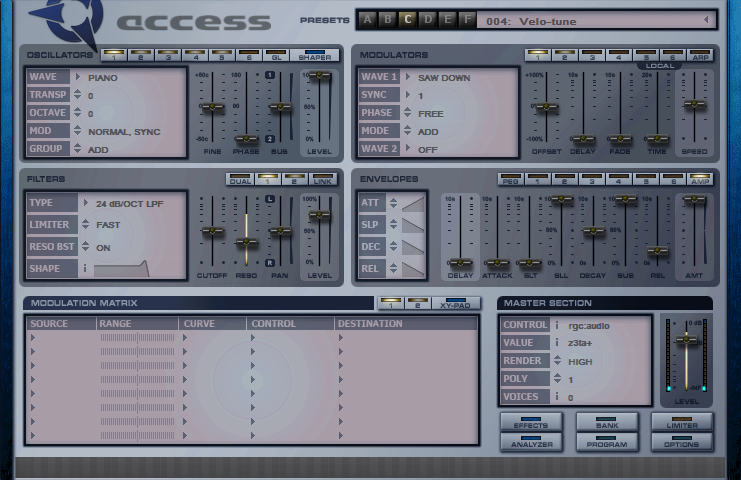Open the envelopes PEG tab
The height and width of the screenshot is (480, 741).
point(510,180)
